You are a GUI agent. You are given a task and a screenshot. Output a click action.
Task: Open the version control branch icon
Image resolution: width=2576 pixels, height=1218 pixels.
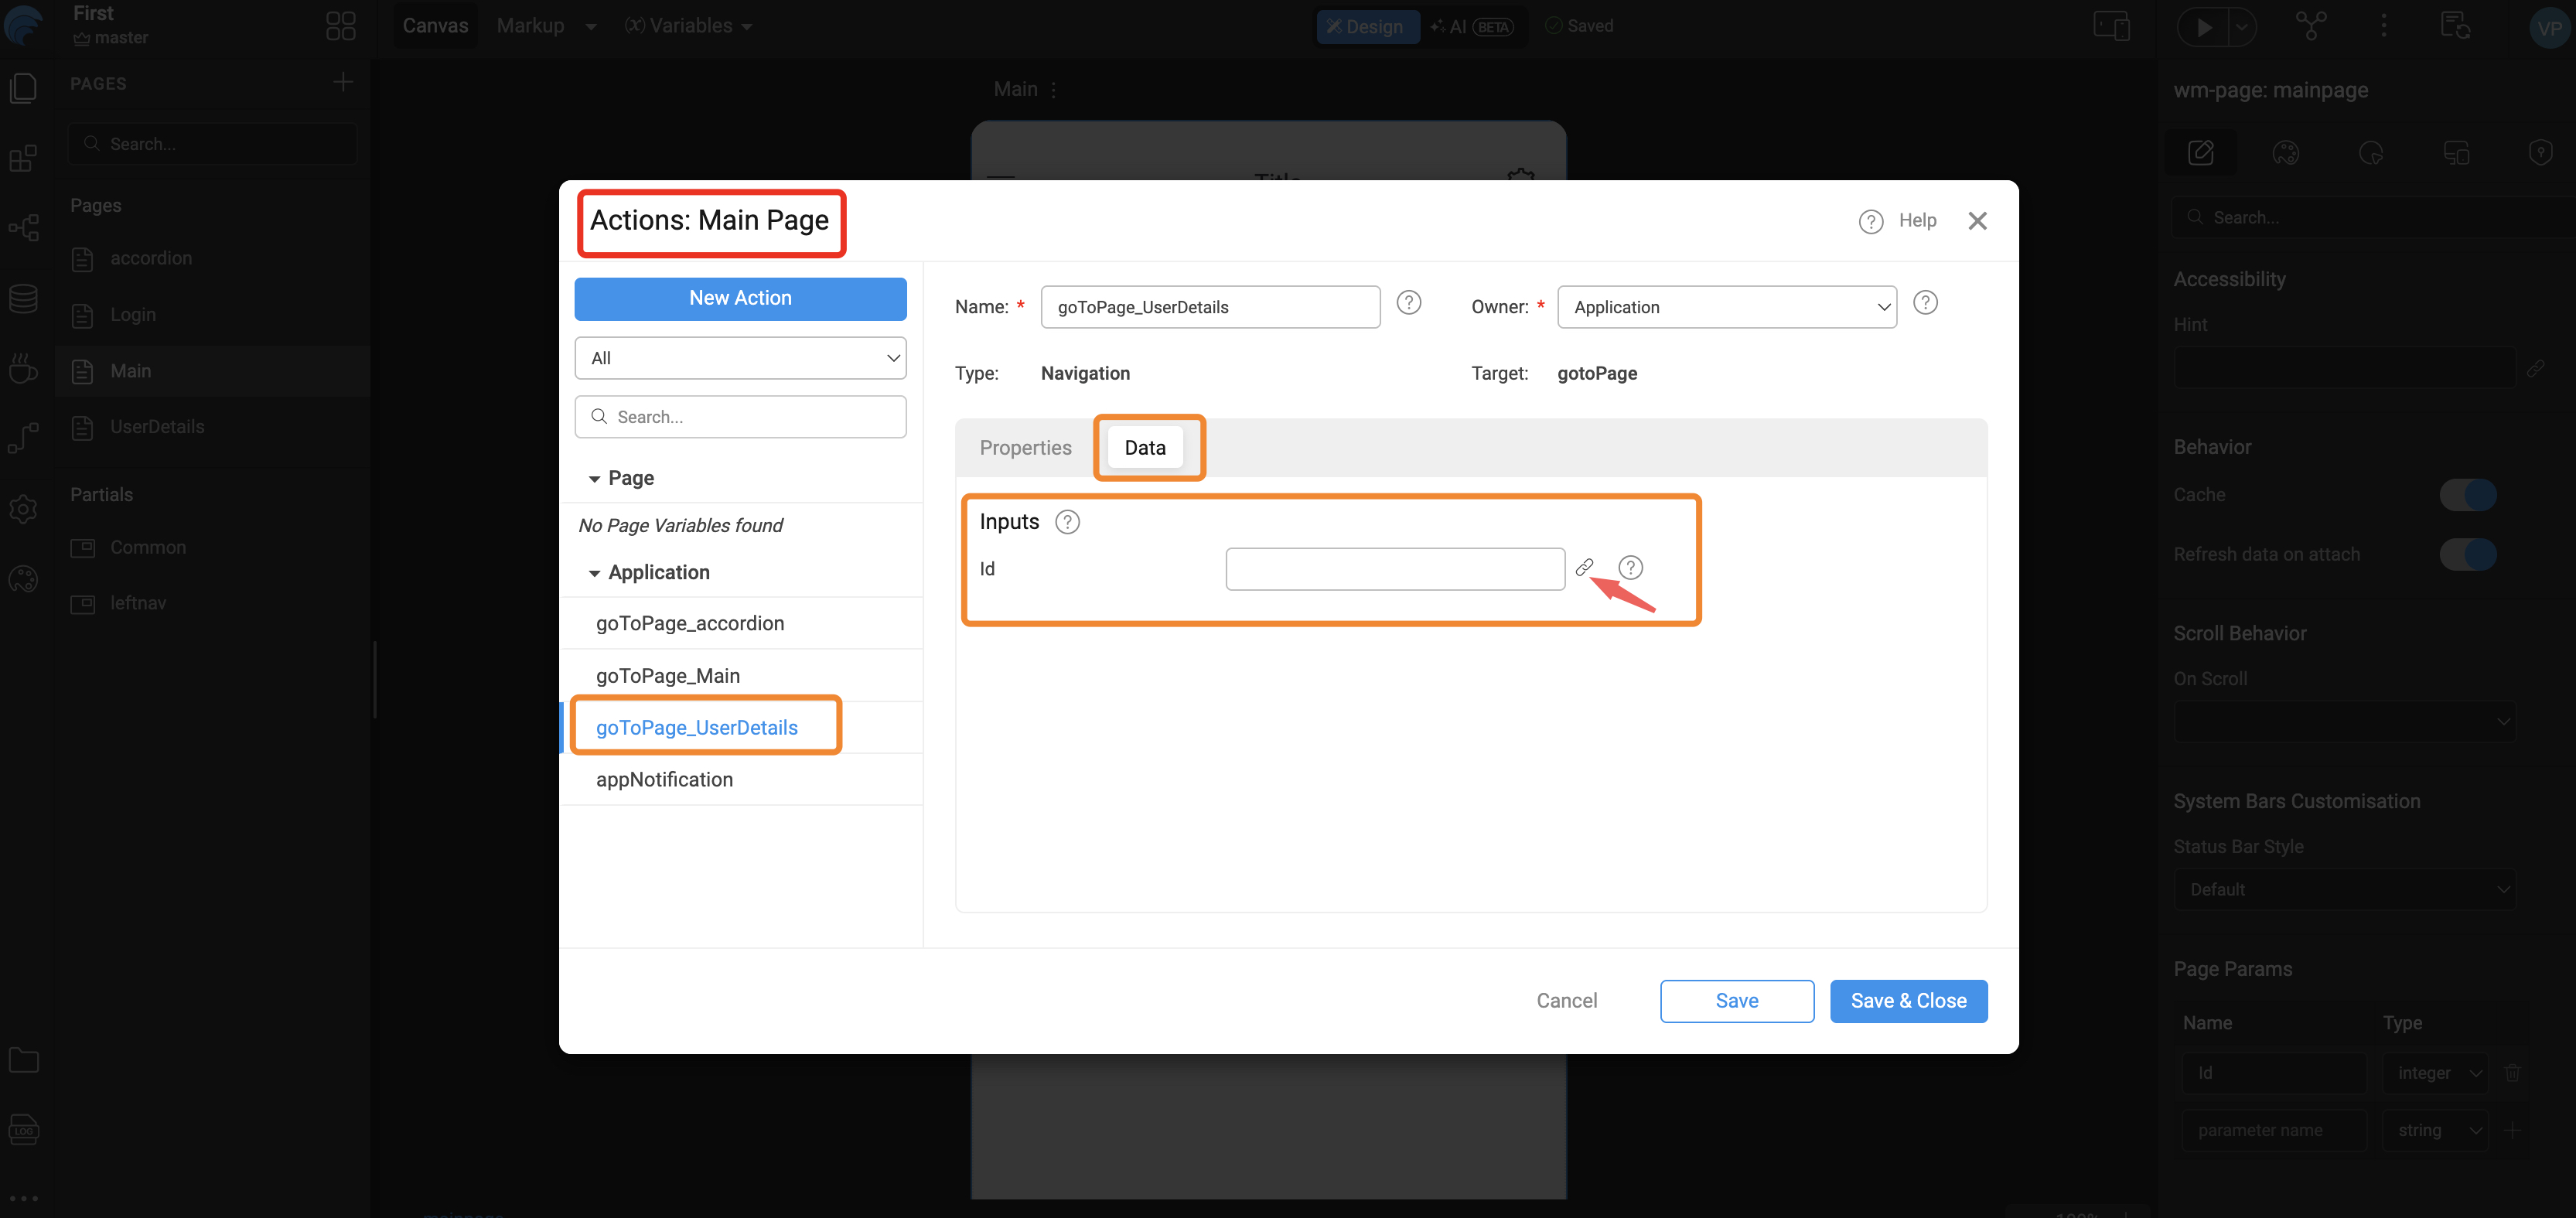coord(2311,26)
